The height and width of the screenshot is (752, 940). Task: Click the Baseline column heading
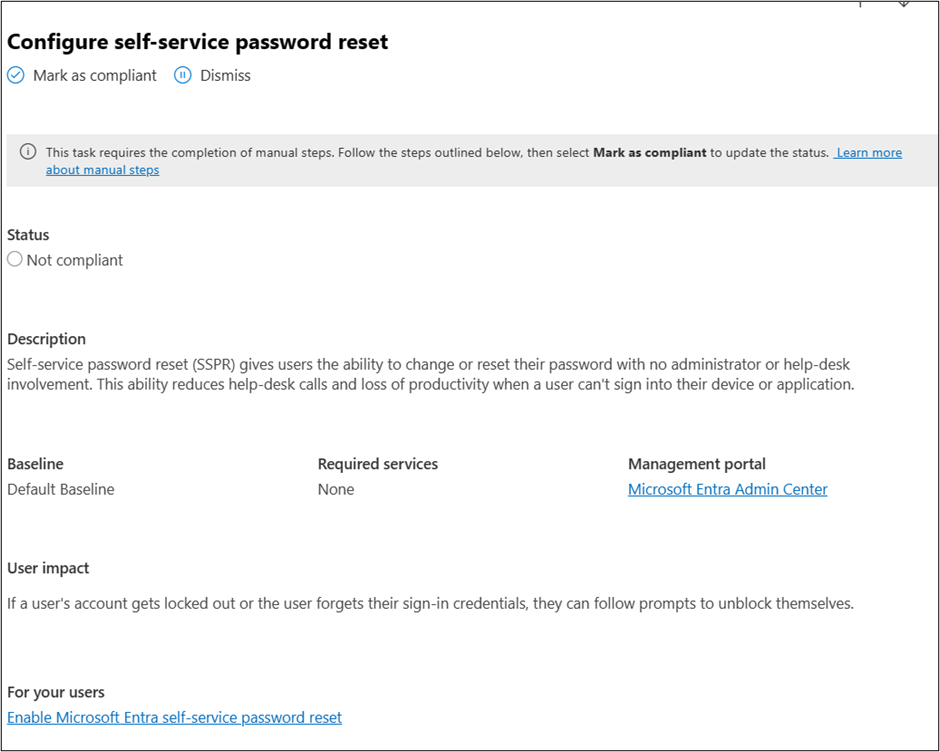pos(35,464)
